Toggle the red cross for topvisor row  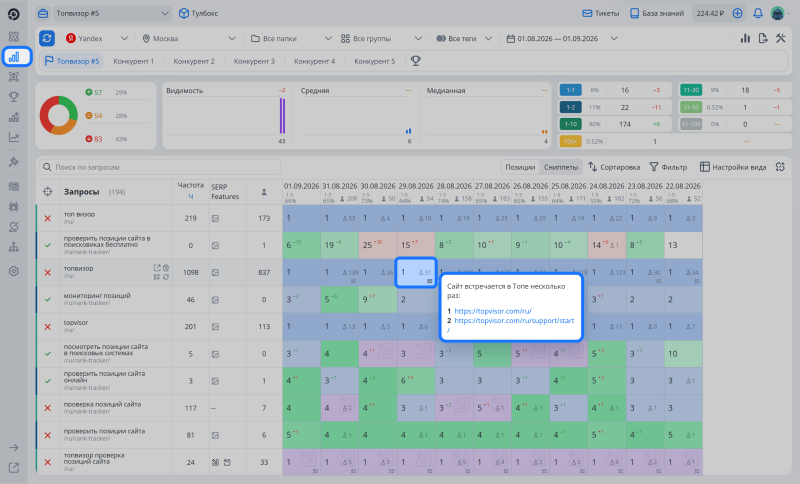pyautogui.click(x=47, y=327)
